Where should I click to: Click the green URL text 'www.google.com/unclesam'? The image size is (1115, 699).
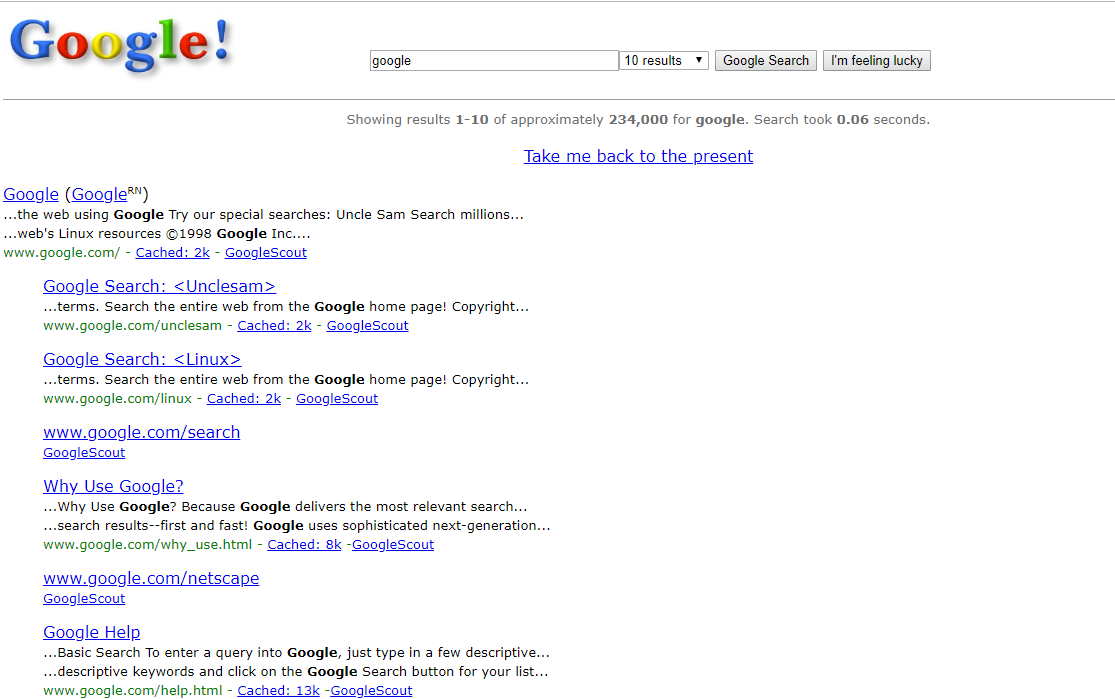point(132,326)
